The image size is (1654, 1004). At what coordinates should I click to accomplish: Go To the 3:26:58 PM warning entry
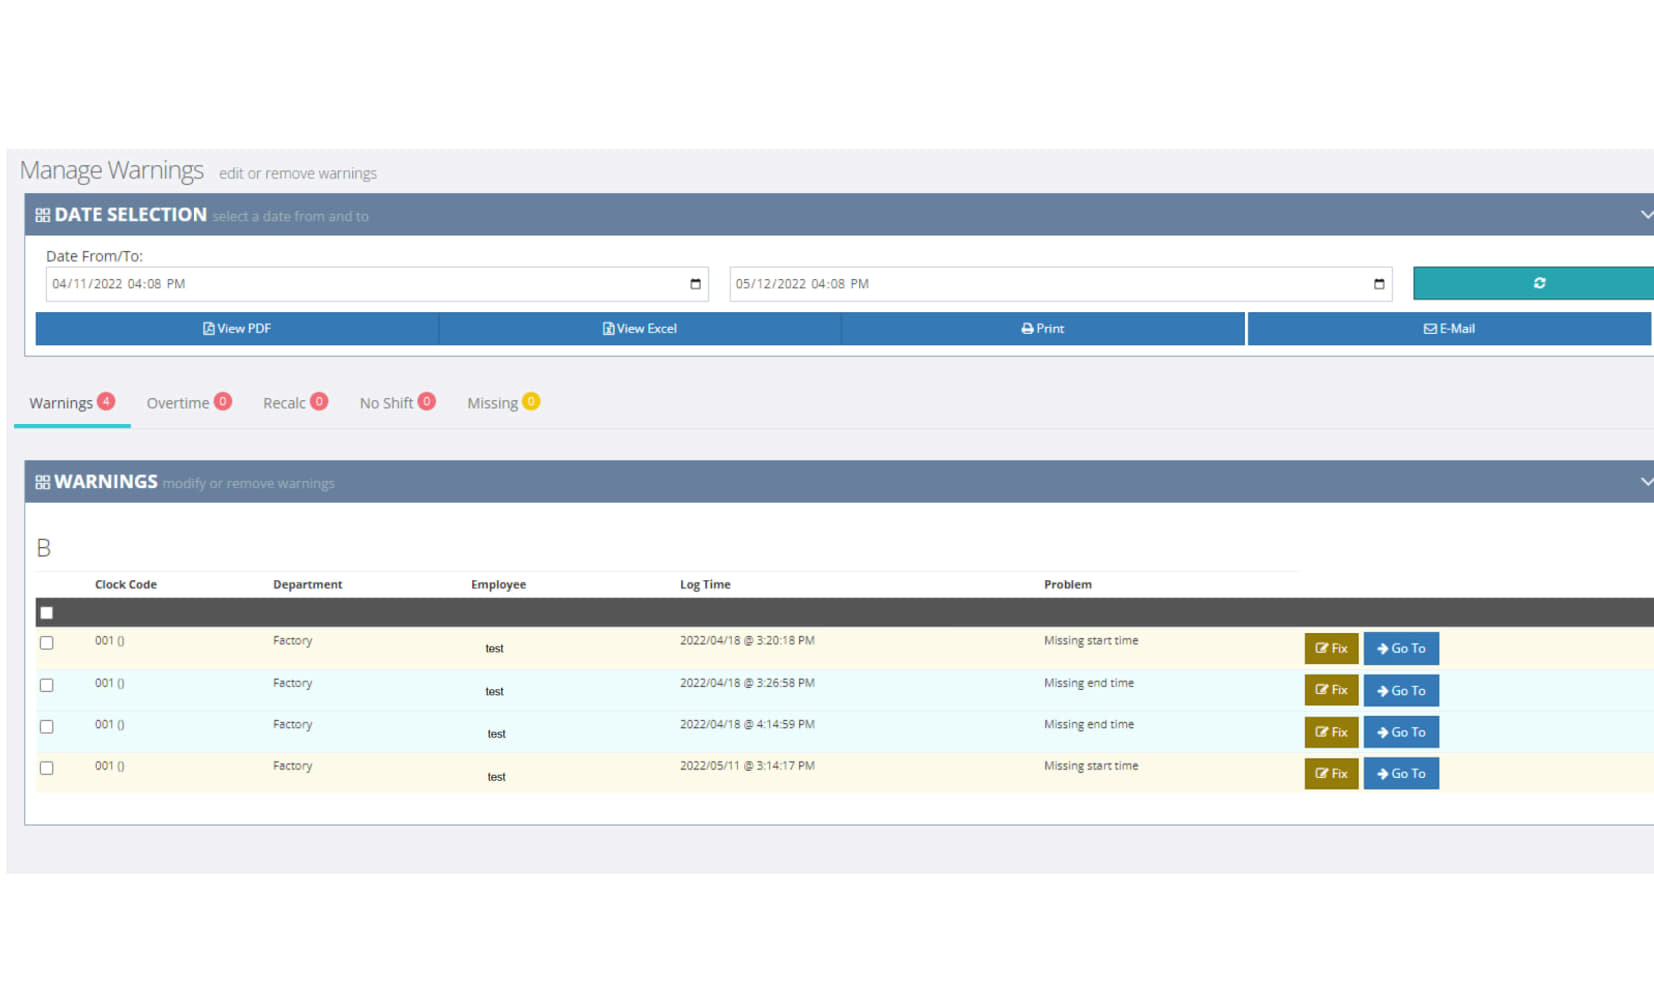pyautogui.click(x=1401, y=690)
